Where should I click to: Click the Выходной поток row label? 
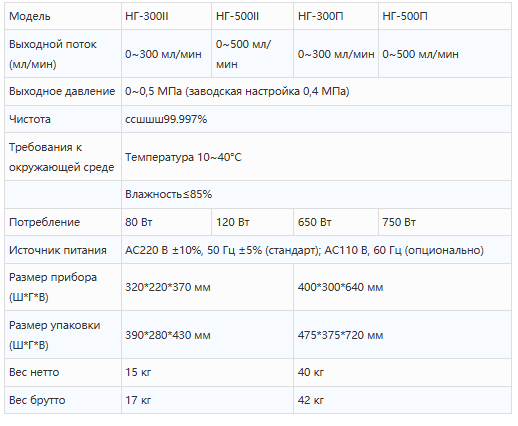tap(63, 54)
